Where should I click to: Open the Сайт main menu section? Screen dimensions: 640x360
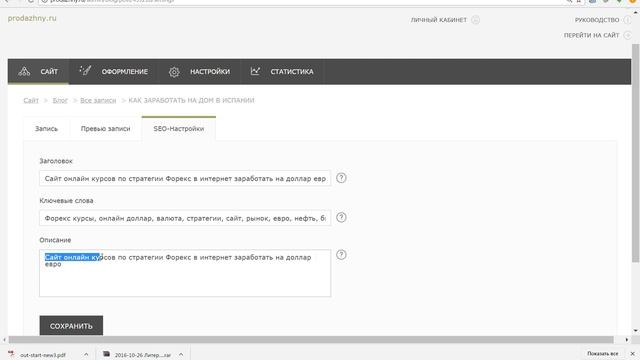click(x=38, y=71)
